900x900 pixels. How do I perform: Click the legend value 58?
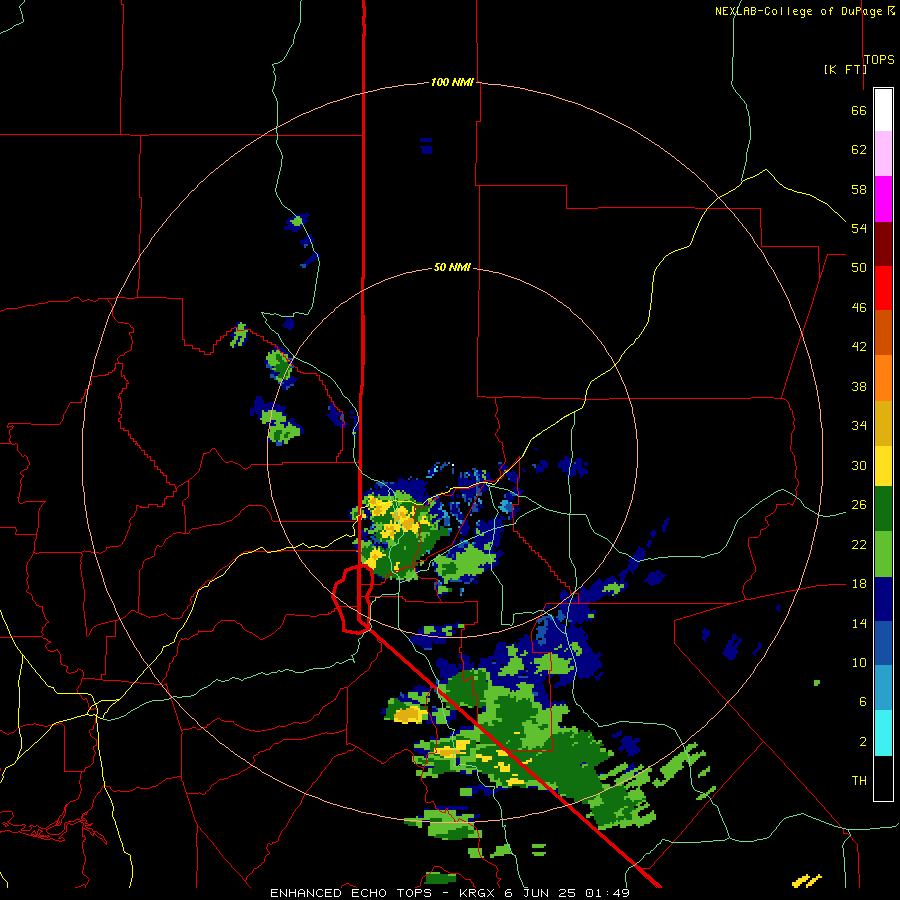(859, 190)
